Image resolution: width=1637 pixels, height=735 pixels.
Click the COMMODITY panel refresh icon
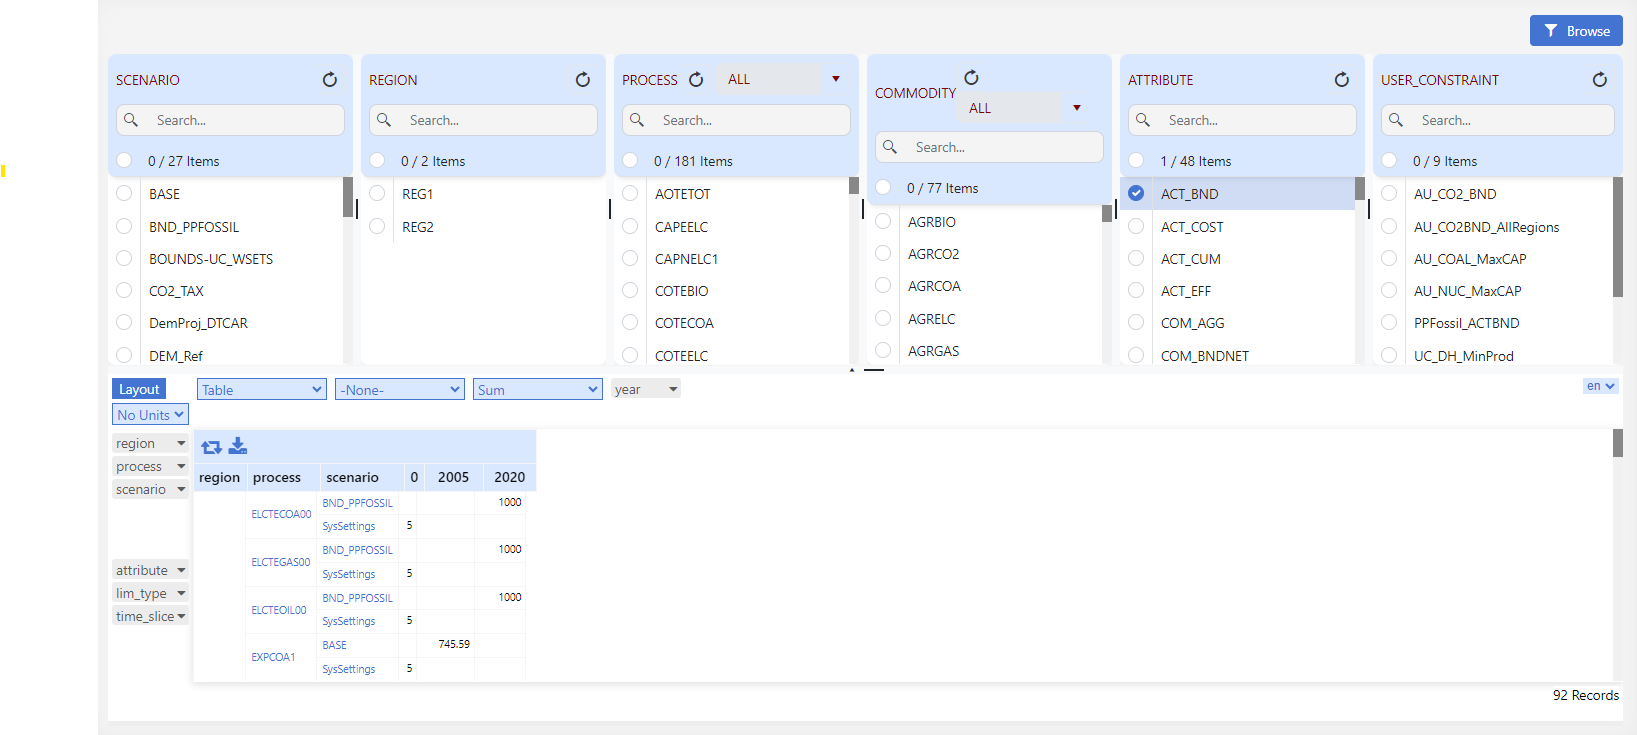[x=971, y=78]
